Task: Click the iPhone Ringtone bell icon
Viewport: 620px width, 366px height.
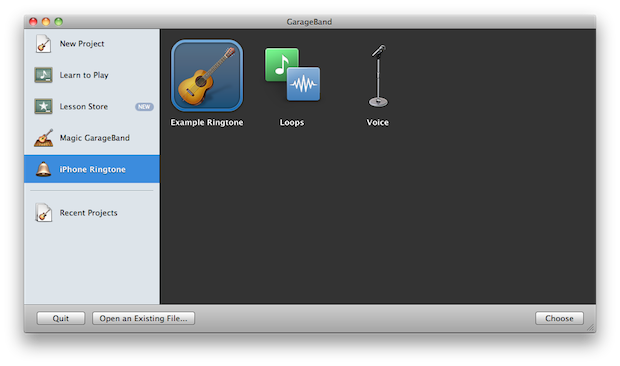Action: point(43,169)
